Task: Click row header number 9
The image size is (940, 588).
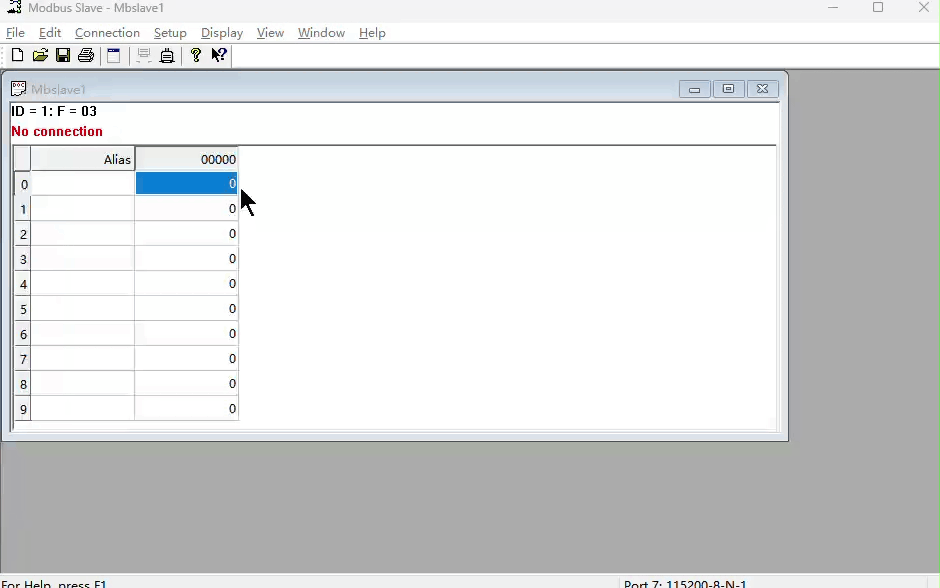Action: click(x=22, y=409)
